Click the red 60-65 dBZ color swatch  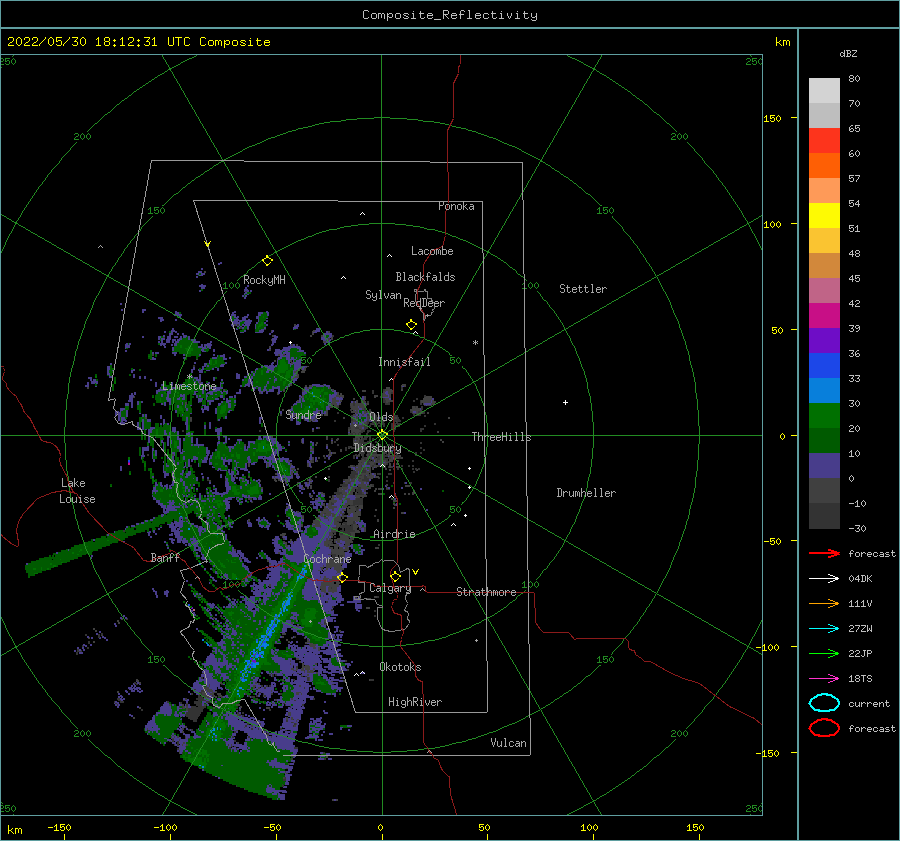tap(824, 140)
